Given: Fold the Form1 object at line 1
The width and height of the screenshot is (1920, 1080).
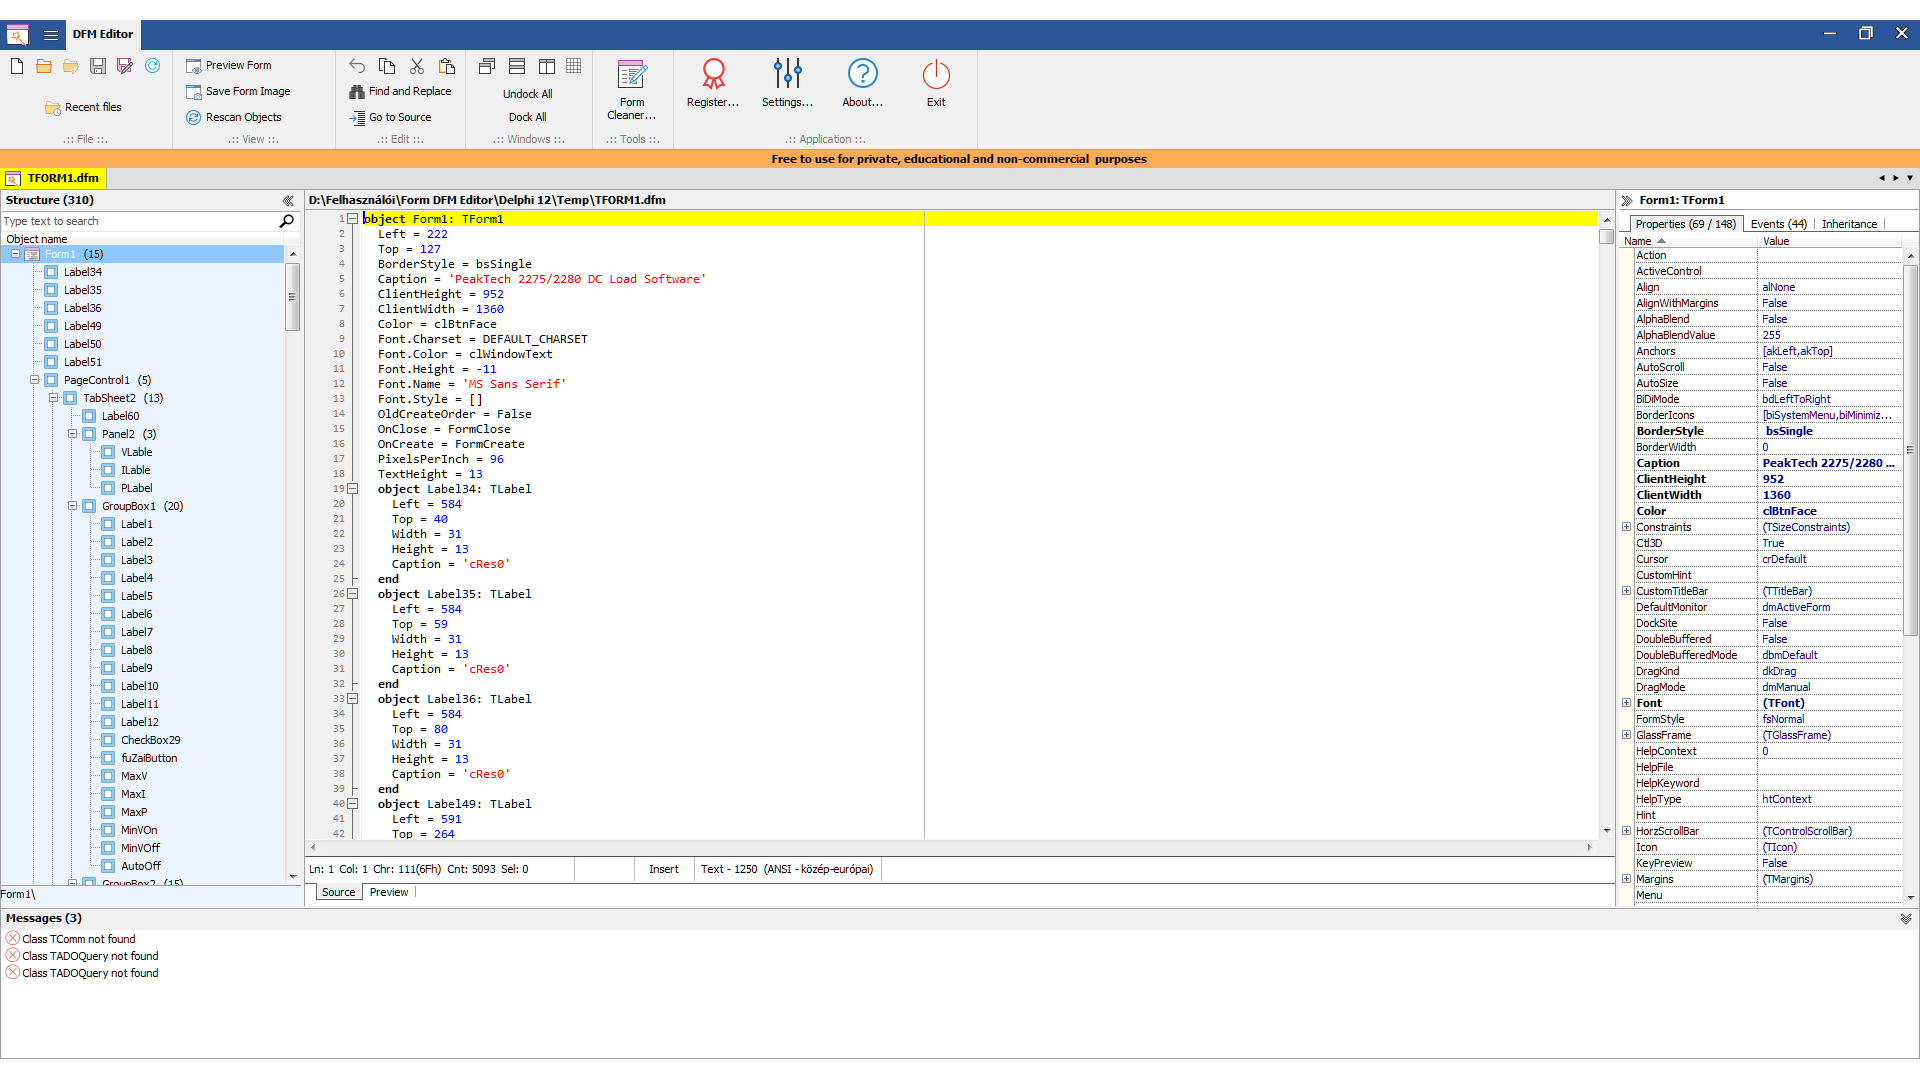Looking at the screenshot, I should (353, 219).
